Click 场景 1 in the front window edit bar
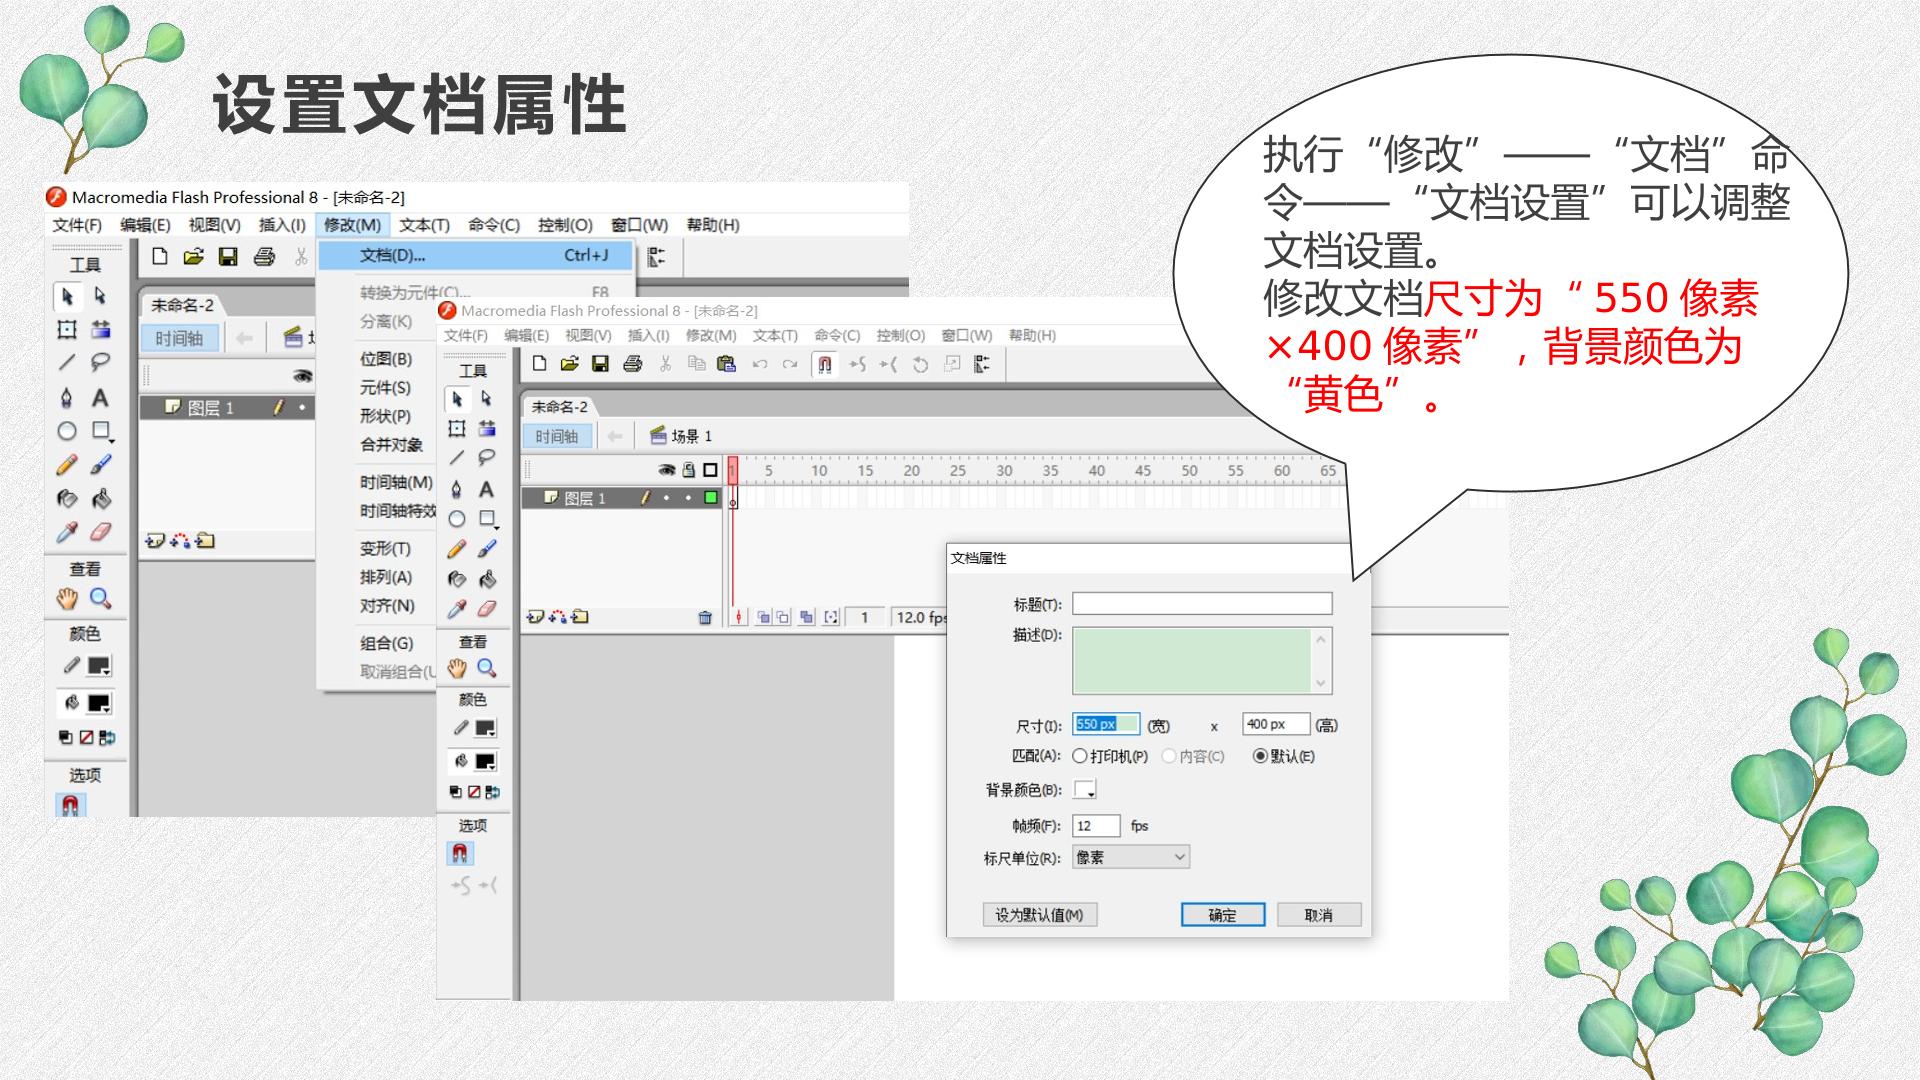Image resolution: width=1920 pixels, height=1080 pixels. pyautogui.click(x=681, y=436)
